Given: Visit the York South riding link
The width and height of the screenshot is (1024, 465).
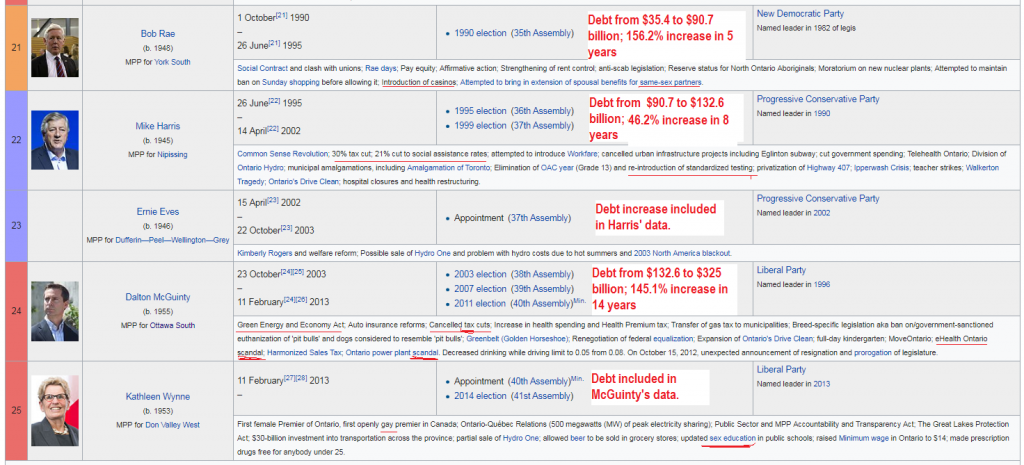Looking at the screenshot, I should pyautogui.click(x=169, y=61).
